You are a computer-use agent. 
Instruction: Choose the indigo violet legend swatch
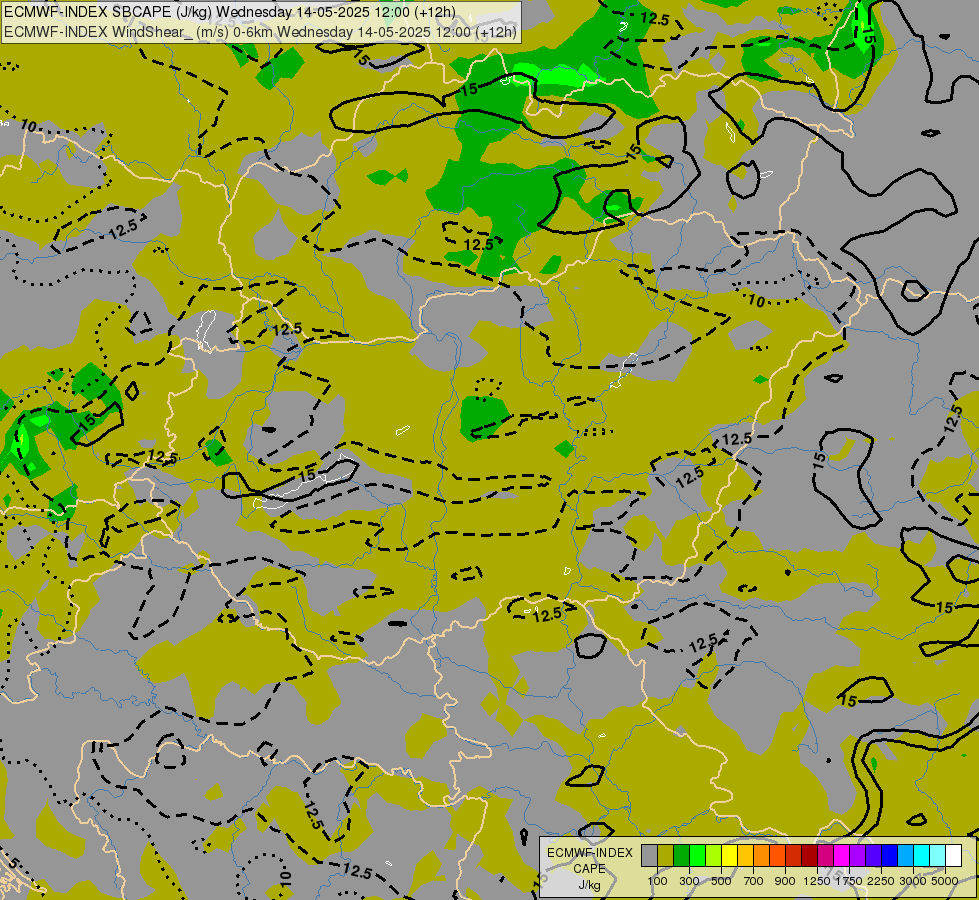873,856
